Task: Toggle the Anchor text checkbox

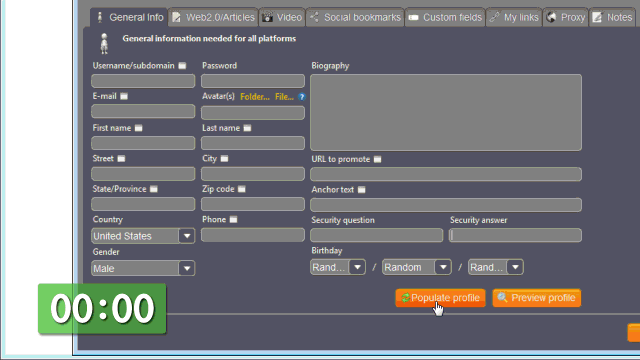Action: (362, 190)
